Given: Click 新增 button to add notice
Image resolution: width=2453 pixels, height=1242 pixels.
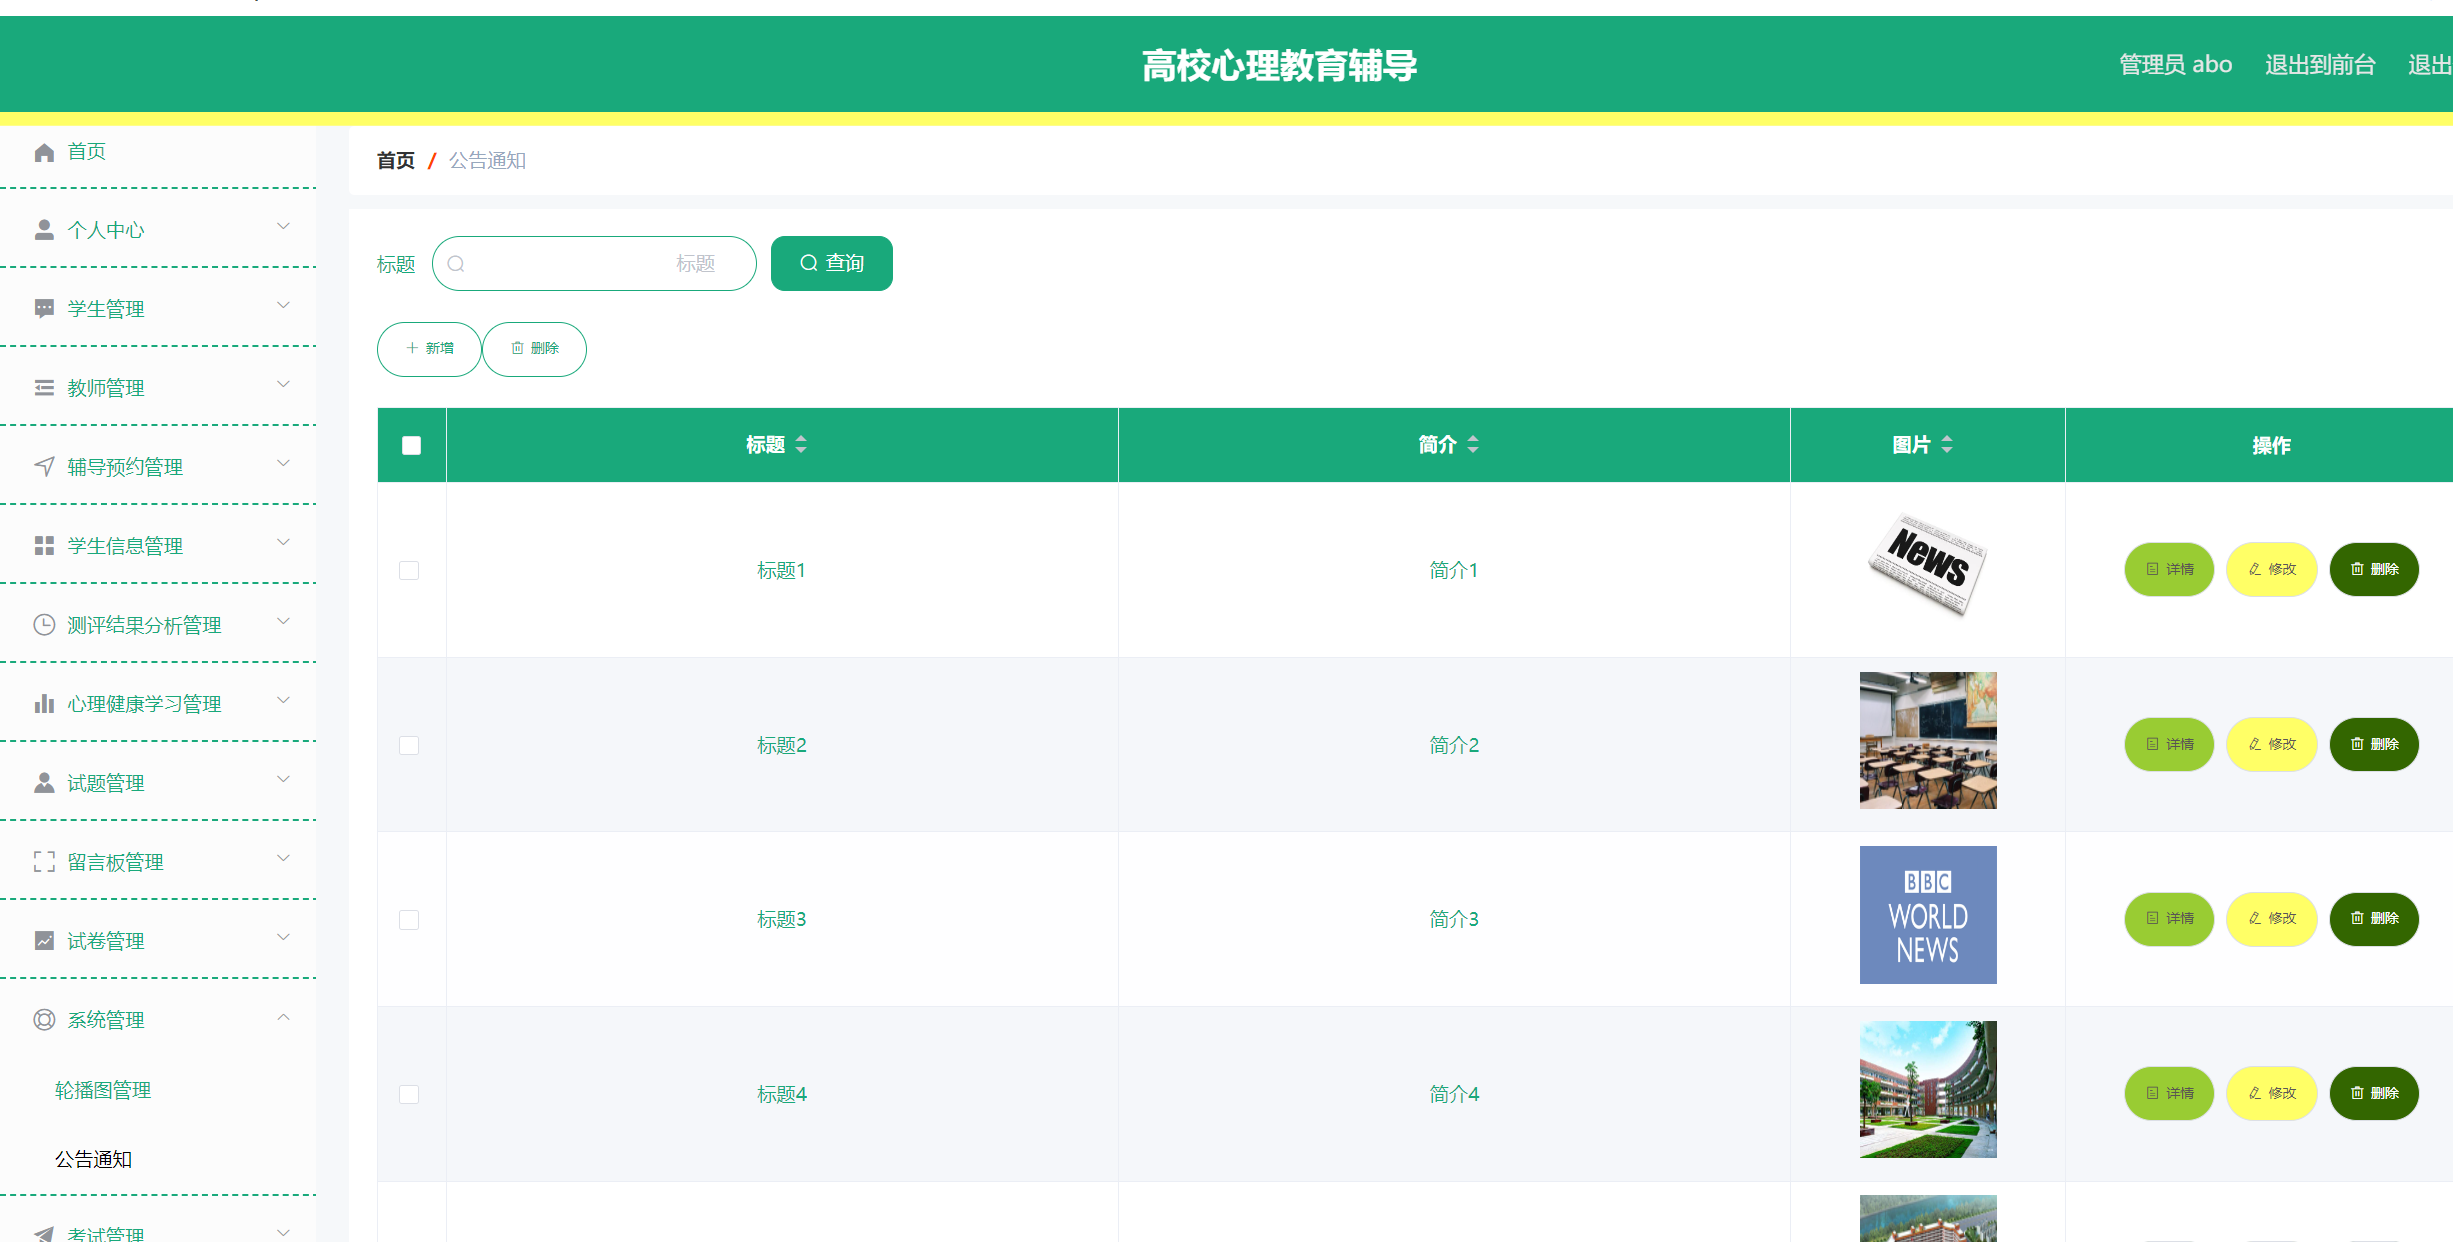Looking at the screenshot, I should pos(429,349).
